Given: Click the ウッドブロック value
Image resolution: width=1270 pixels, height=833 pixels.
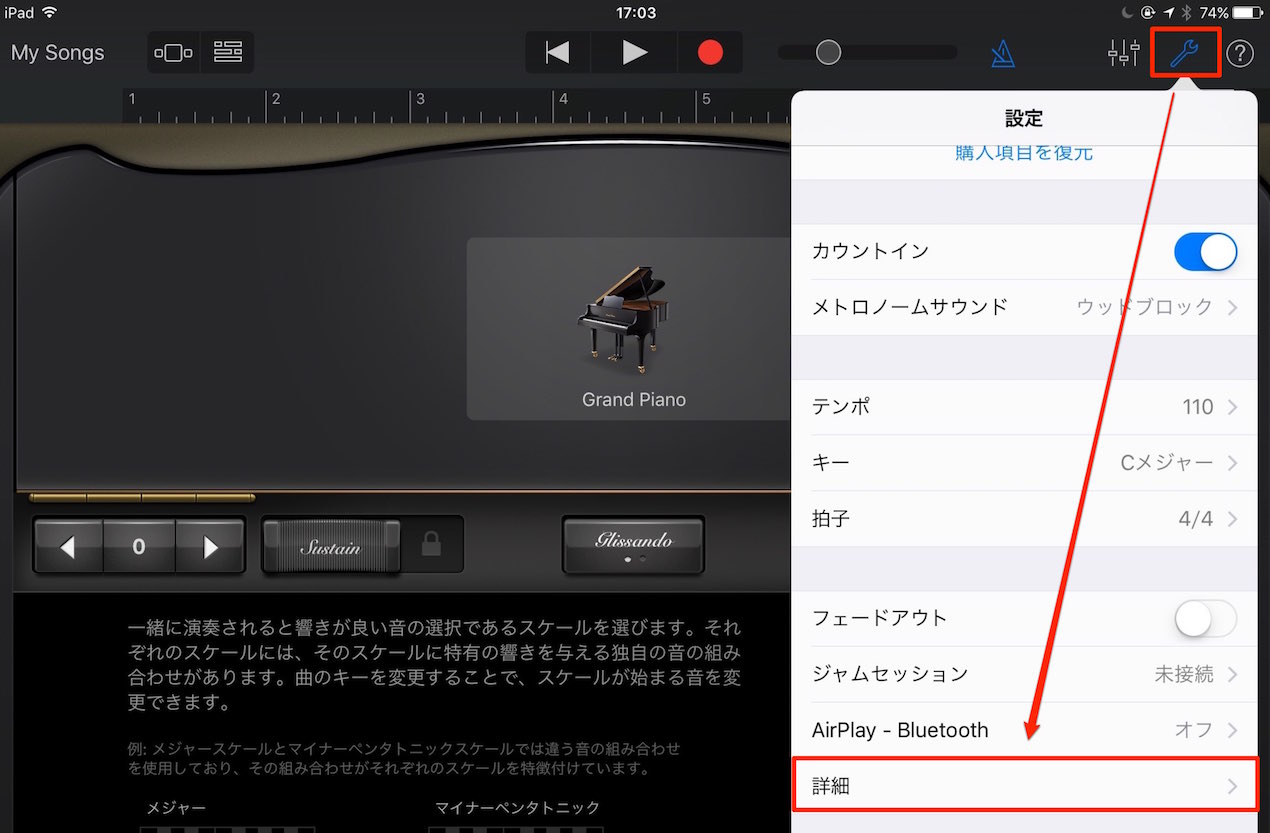Looking at the screenshot, I should click(1145, 307).
